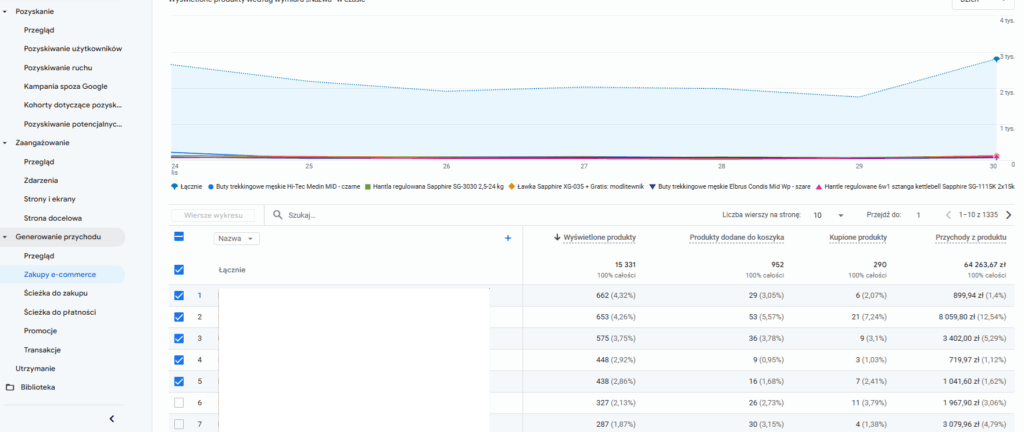Click the blue deselect-all rows box
The image size is (1024, 432).
click(179, 237)
